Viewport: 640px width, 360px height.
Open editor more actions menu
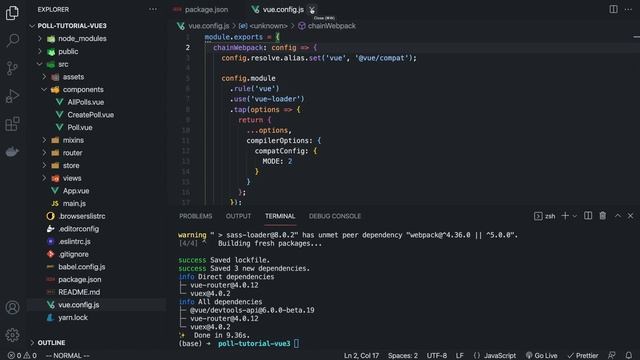coord(628,9)
